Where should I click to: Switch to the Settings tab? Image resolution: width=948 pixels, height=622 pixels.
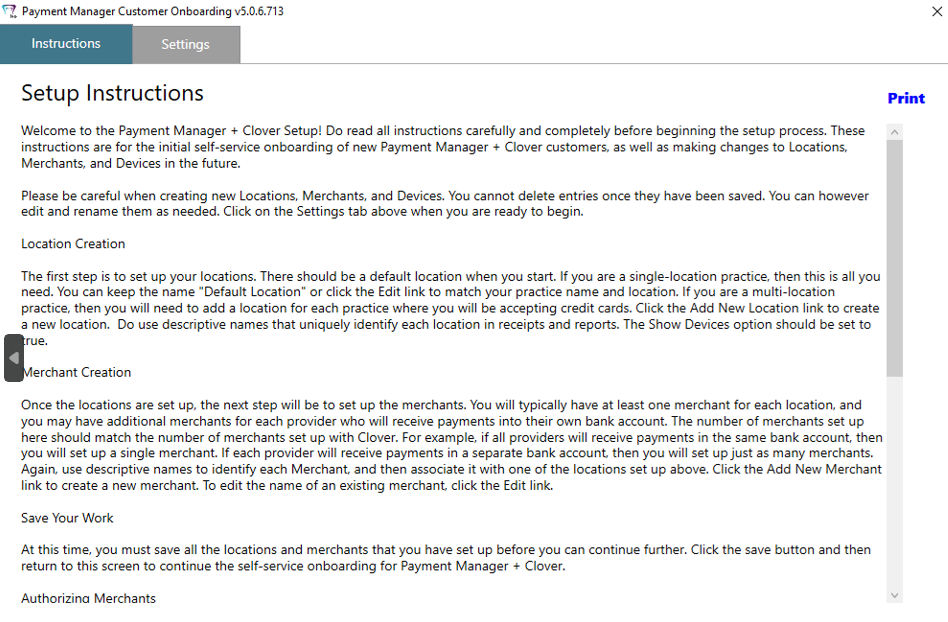(x=186, y=44)
